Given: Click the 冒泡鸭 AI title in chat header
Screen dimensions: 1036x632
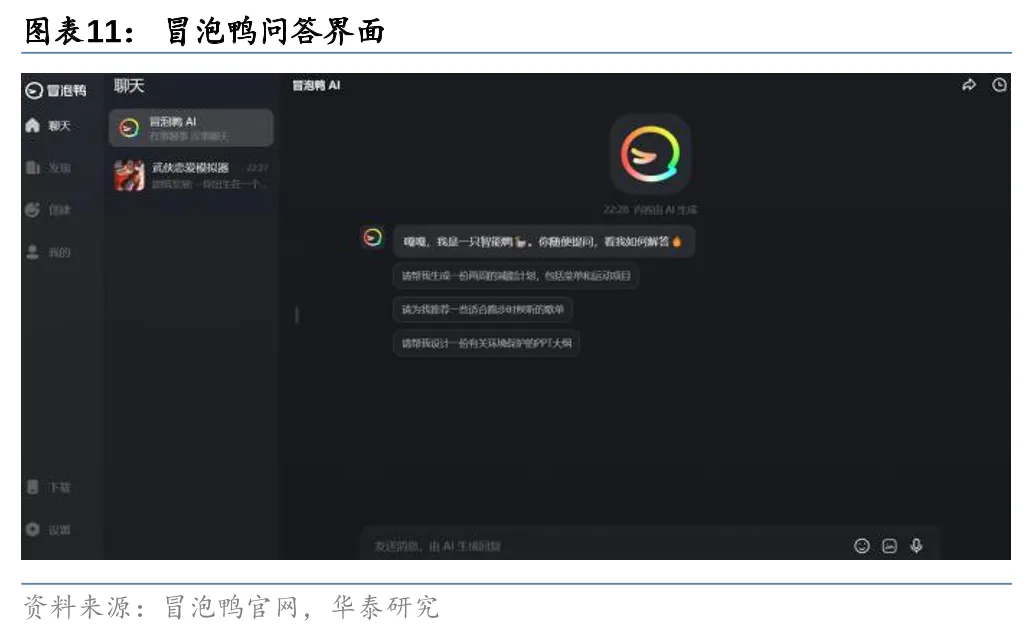Looking at the screenshot, I should 316,85.
